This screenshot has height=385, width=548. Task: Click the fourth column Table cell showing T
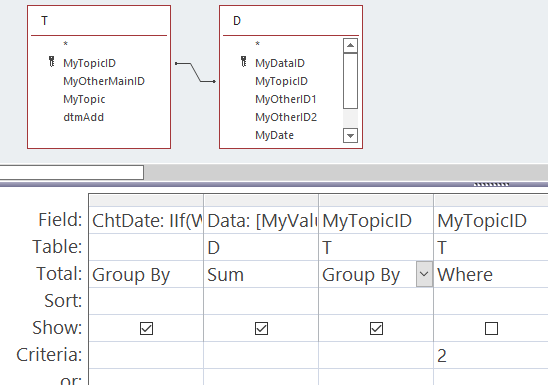pos(491,247)
